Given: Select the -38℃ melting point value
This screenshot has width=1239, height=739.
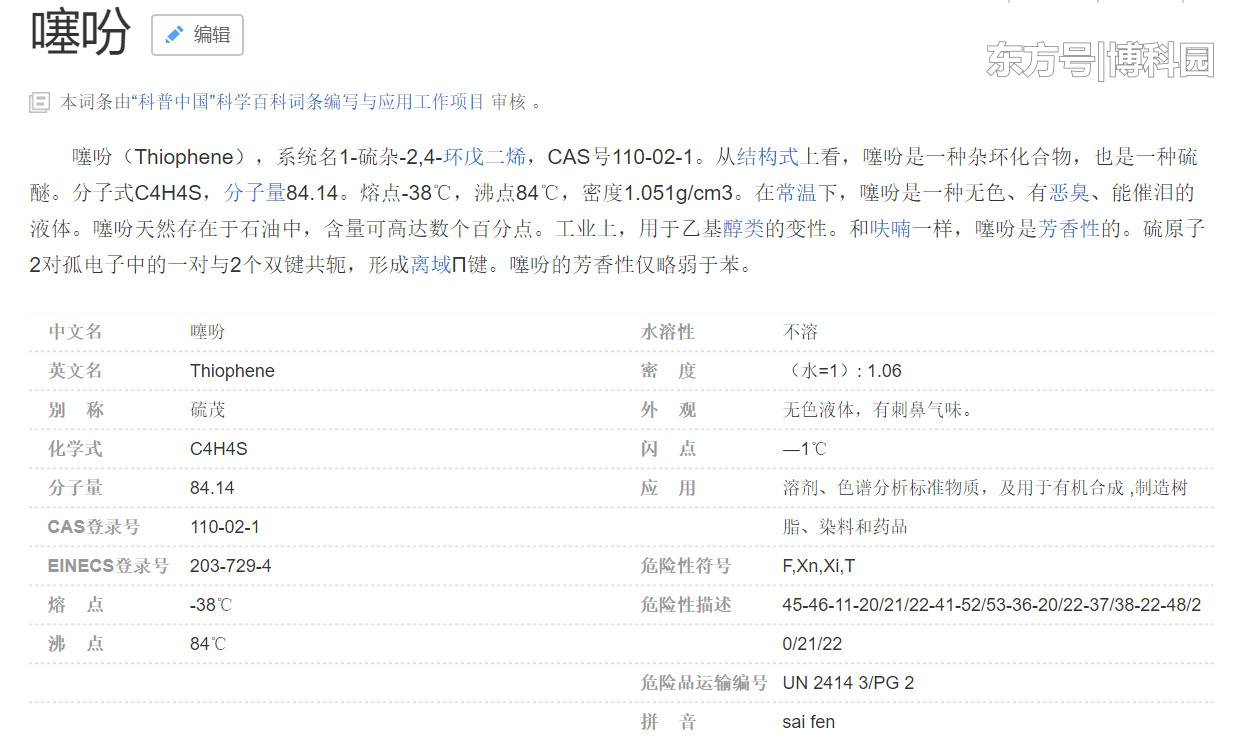Looking at the screenshot, I should point(210,605).
